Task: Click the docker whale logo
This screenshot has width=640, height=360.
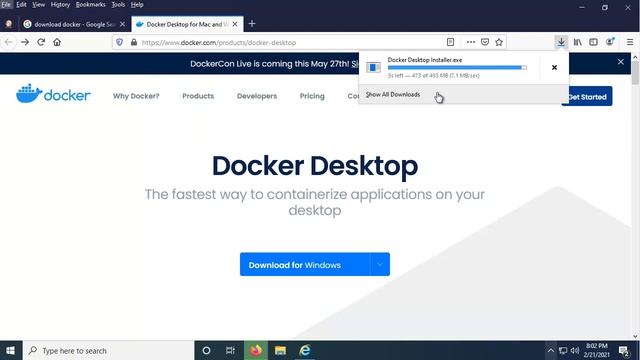Action: coord(53,94)
